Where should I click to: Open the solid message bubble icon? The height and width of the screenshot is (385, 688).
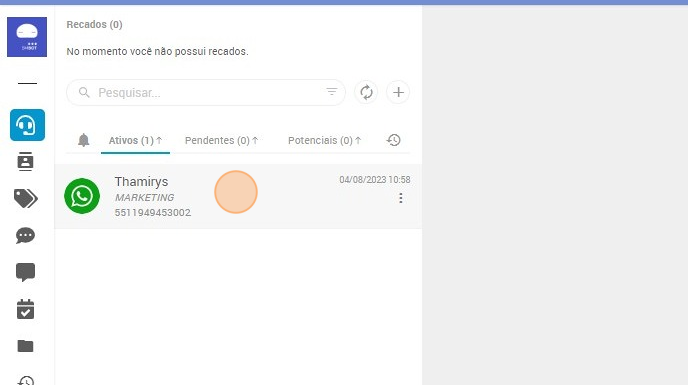(x=25, y=272)
